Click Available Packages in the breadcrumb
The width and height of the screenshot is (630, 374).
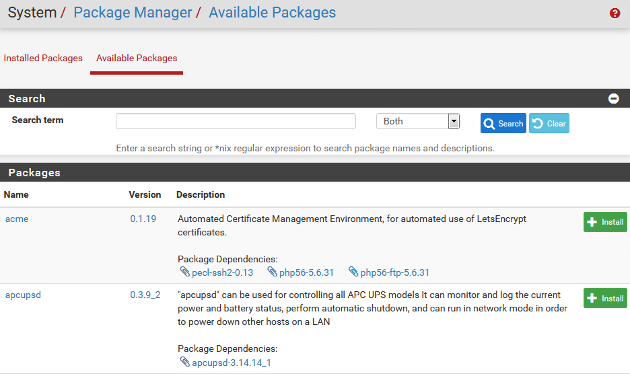[x=272, y=12]
